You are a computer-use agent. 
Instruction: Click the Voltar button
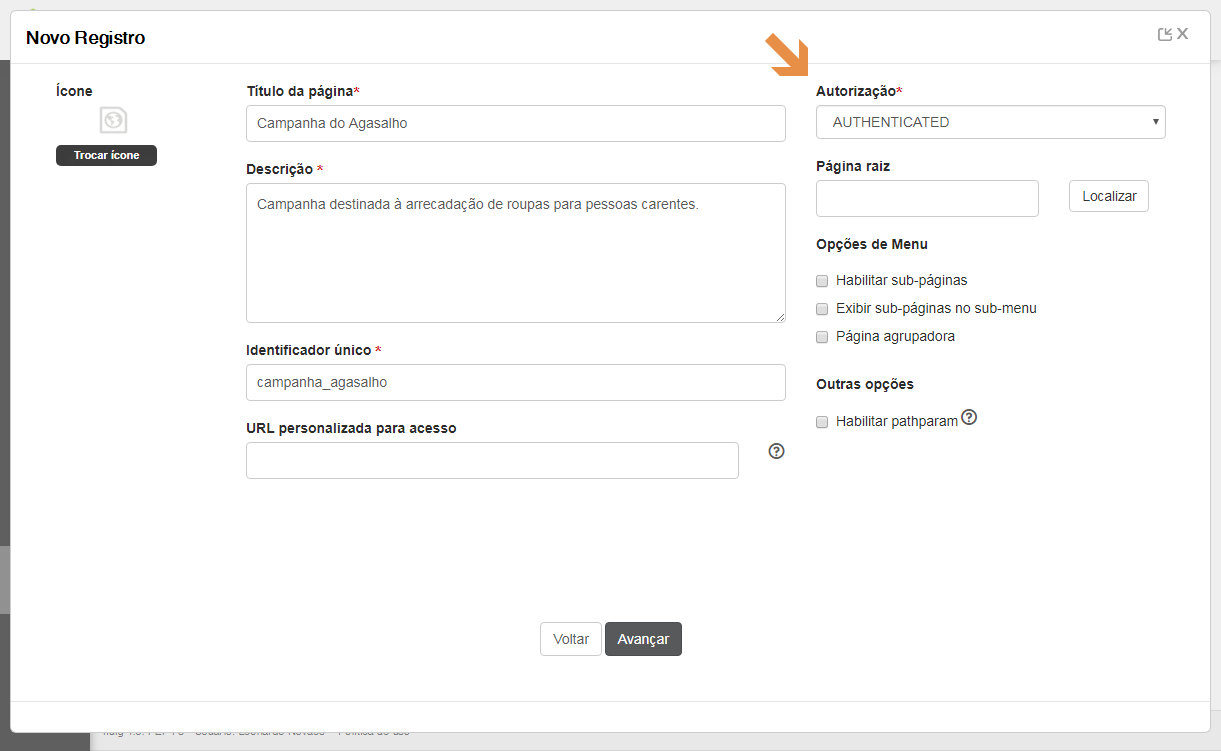571,639
